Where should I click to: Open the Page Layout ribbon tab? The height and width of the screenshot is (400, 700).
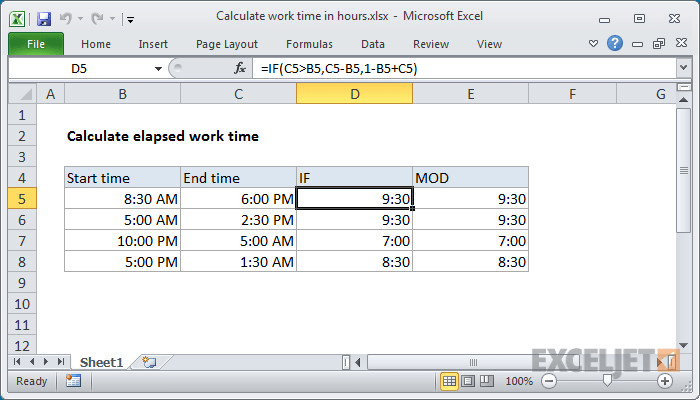(227, 44)
